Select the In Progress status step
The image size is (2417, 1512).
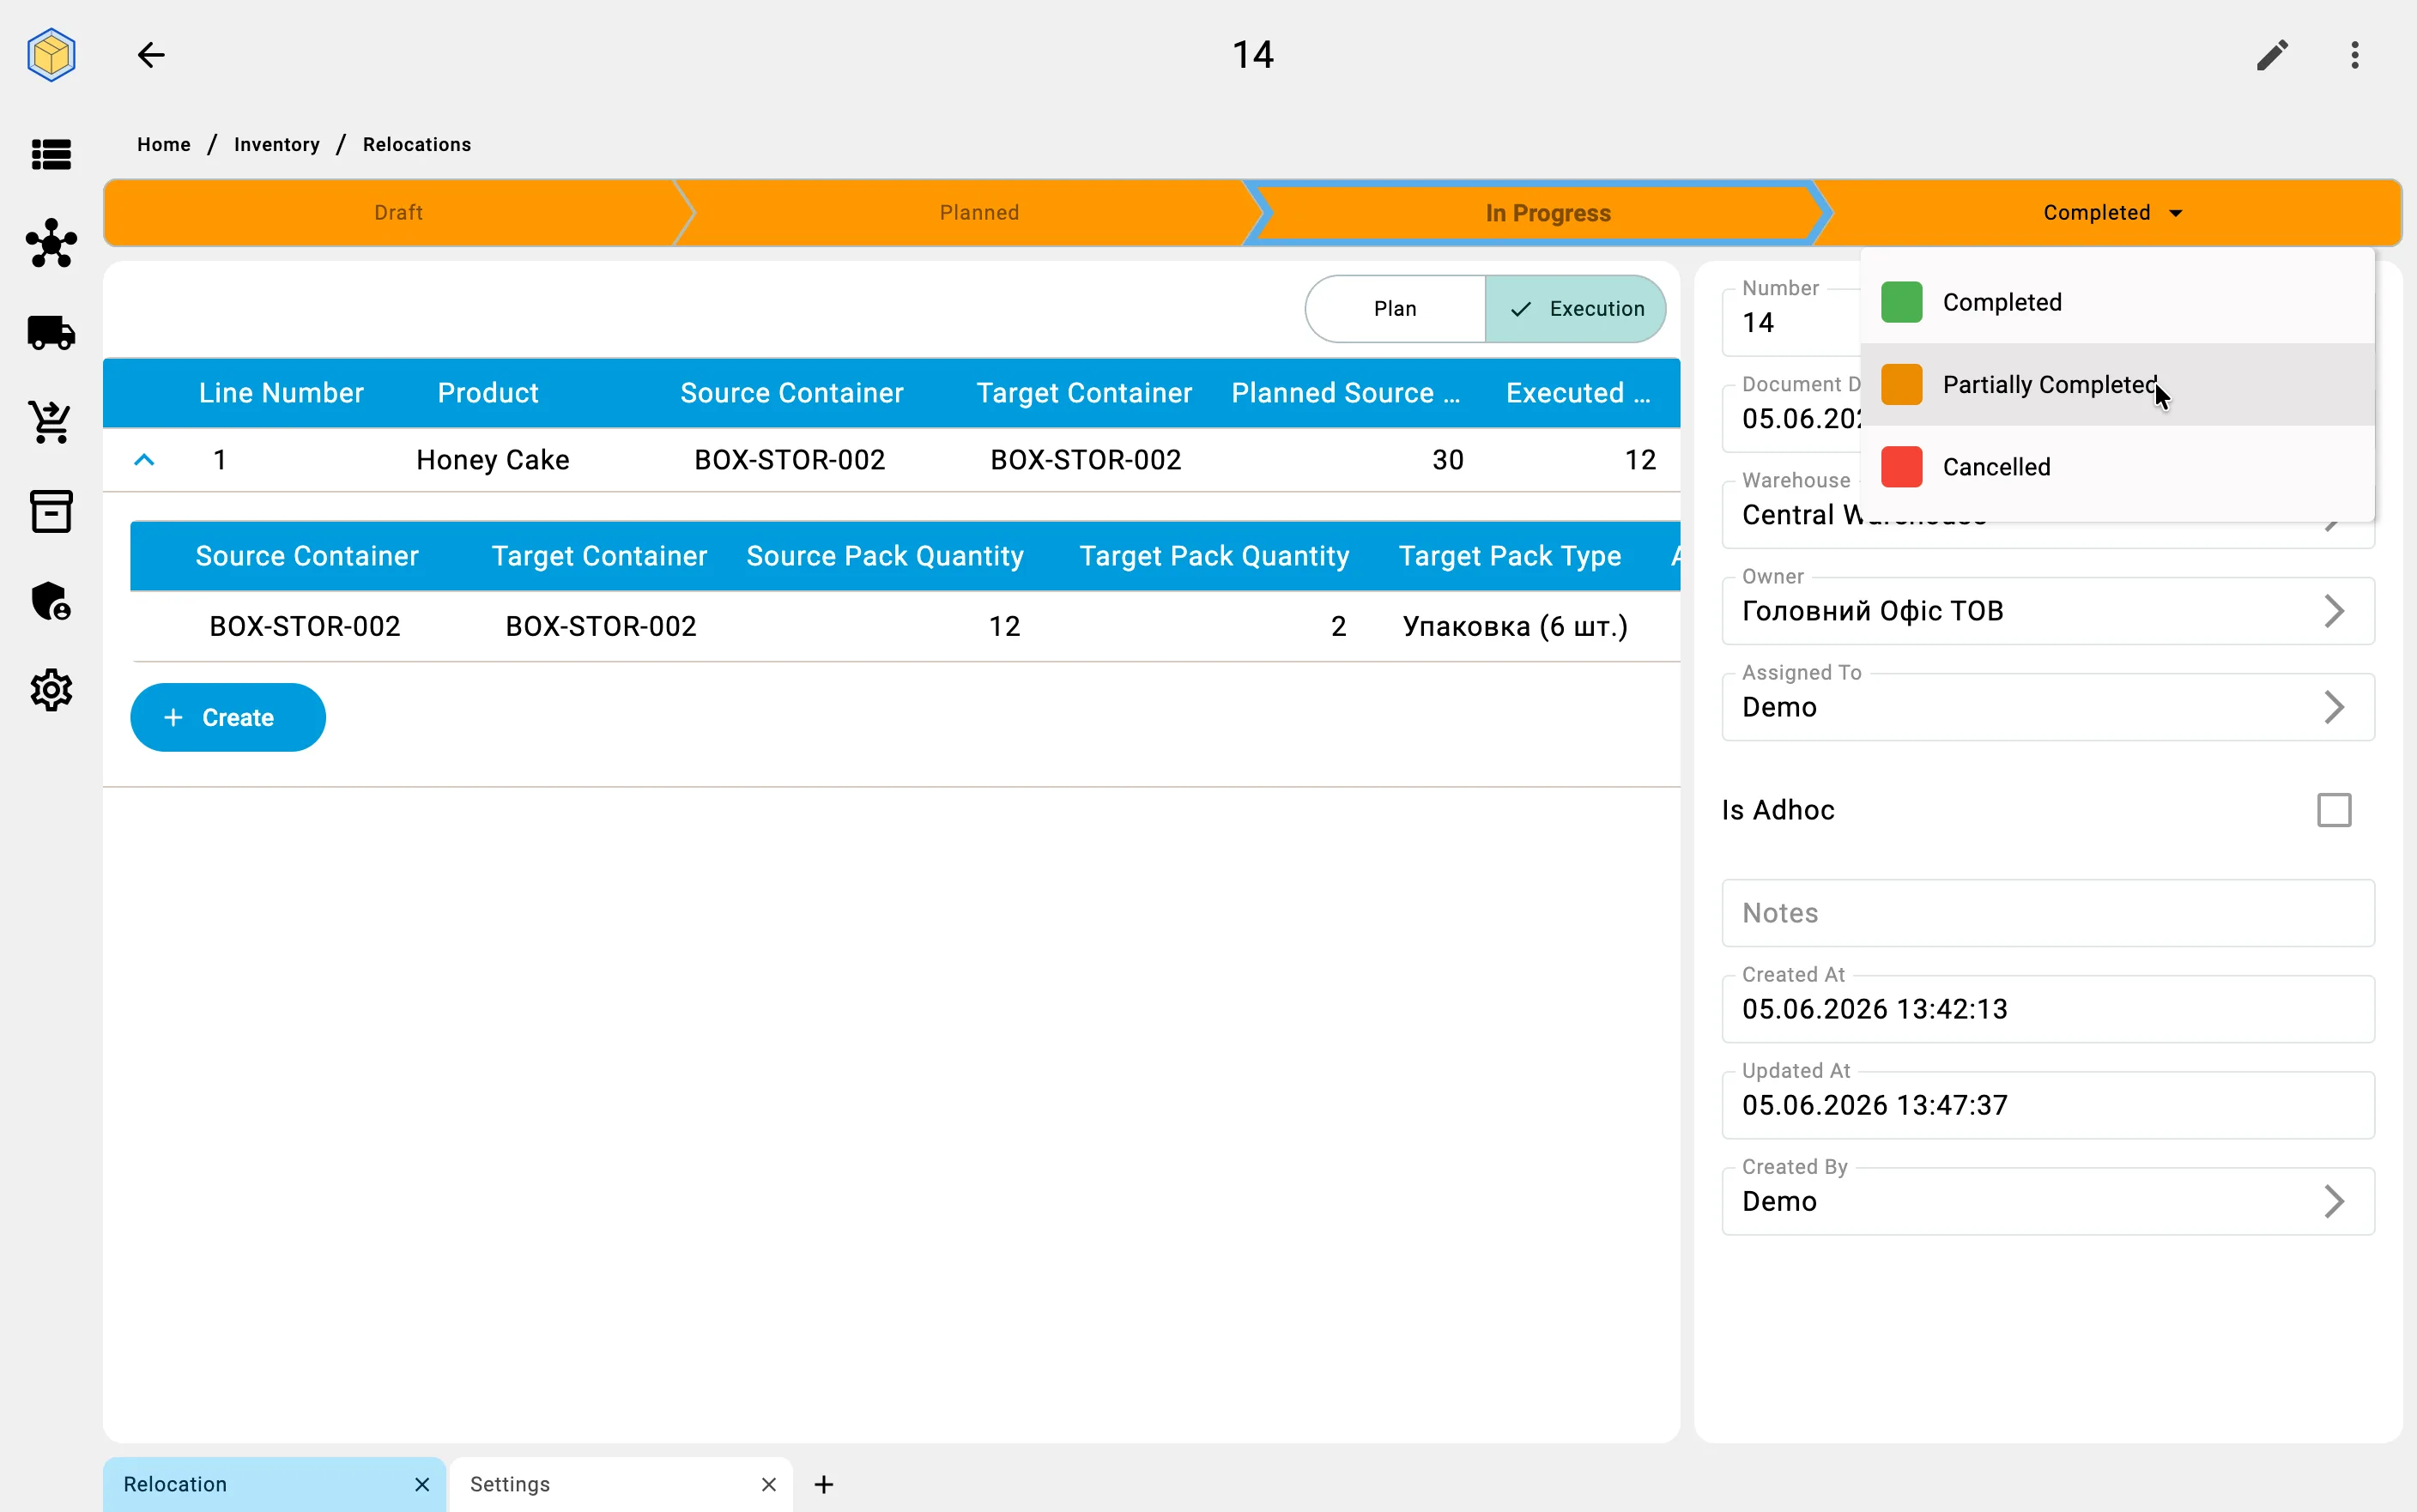click(1548, 213)
